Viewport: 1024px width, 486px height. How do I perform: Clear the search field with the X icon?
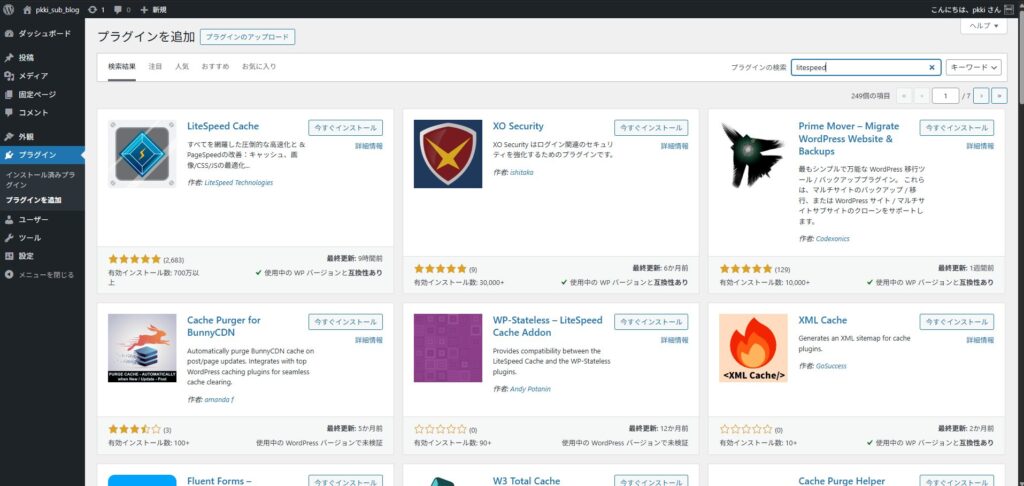(x=932, y=67)
